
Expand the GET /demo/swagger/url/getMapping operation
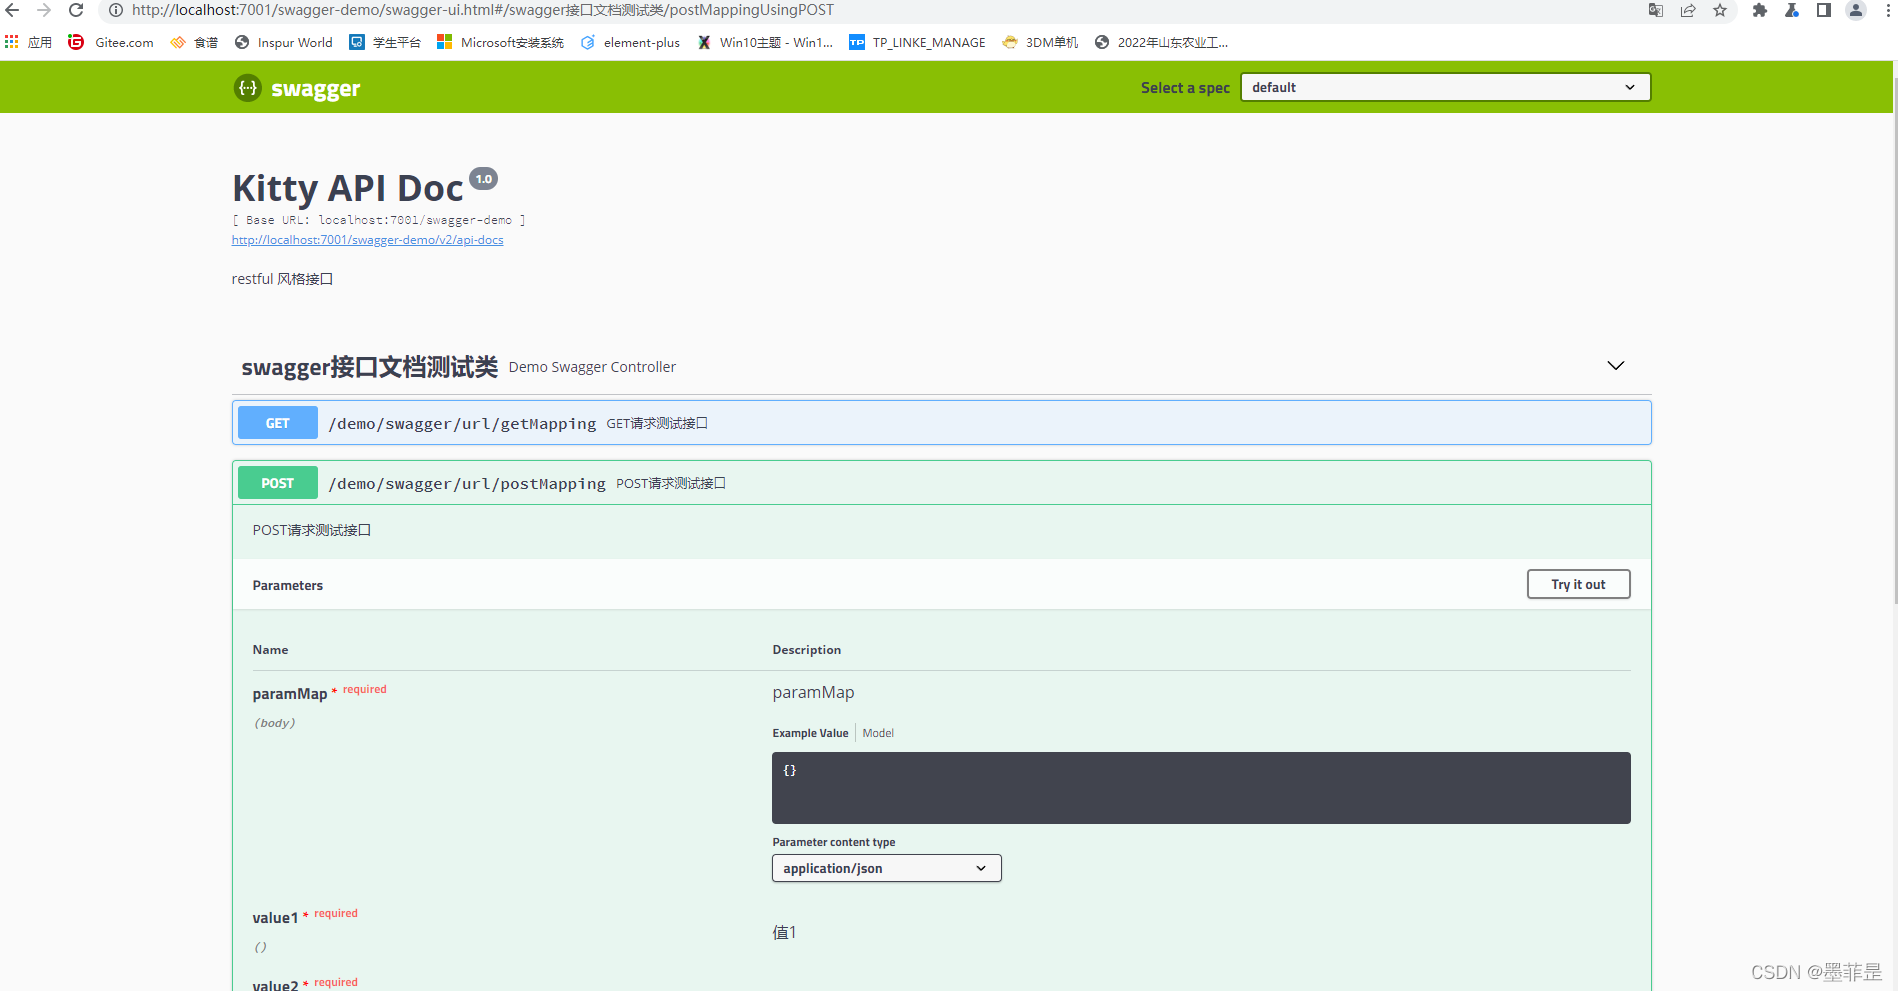(x=941, y=423)
